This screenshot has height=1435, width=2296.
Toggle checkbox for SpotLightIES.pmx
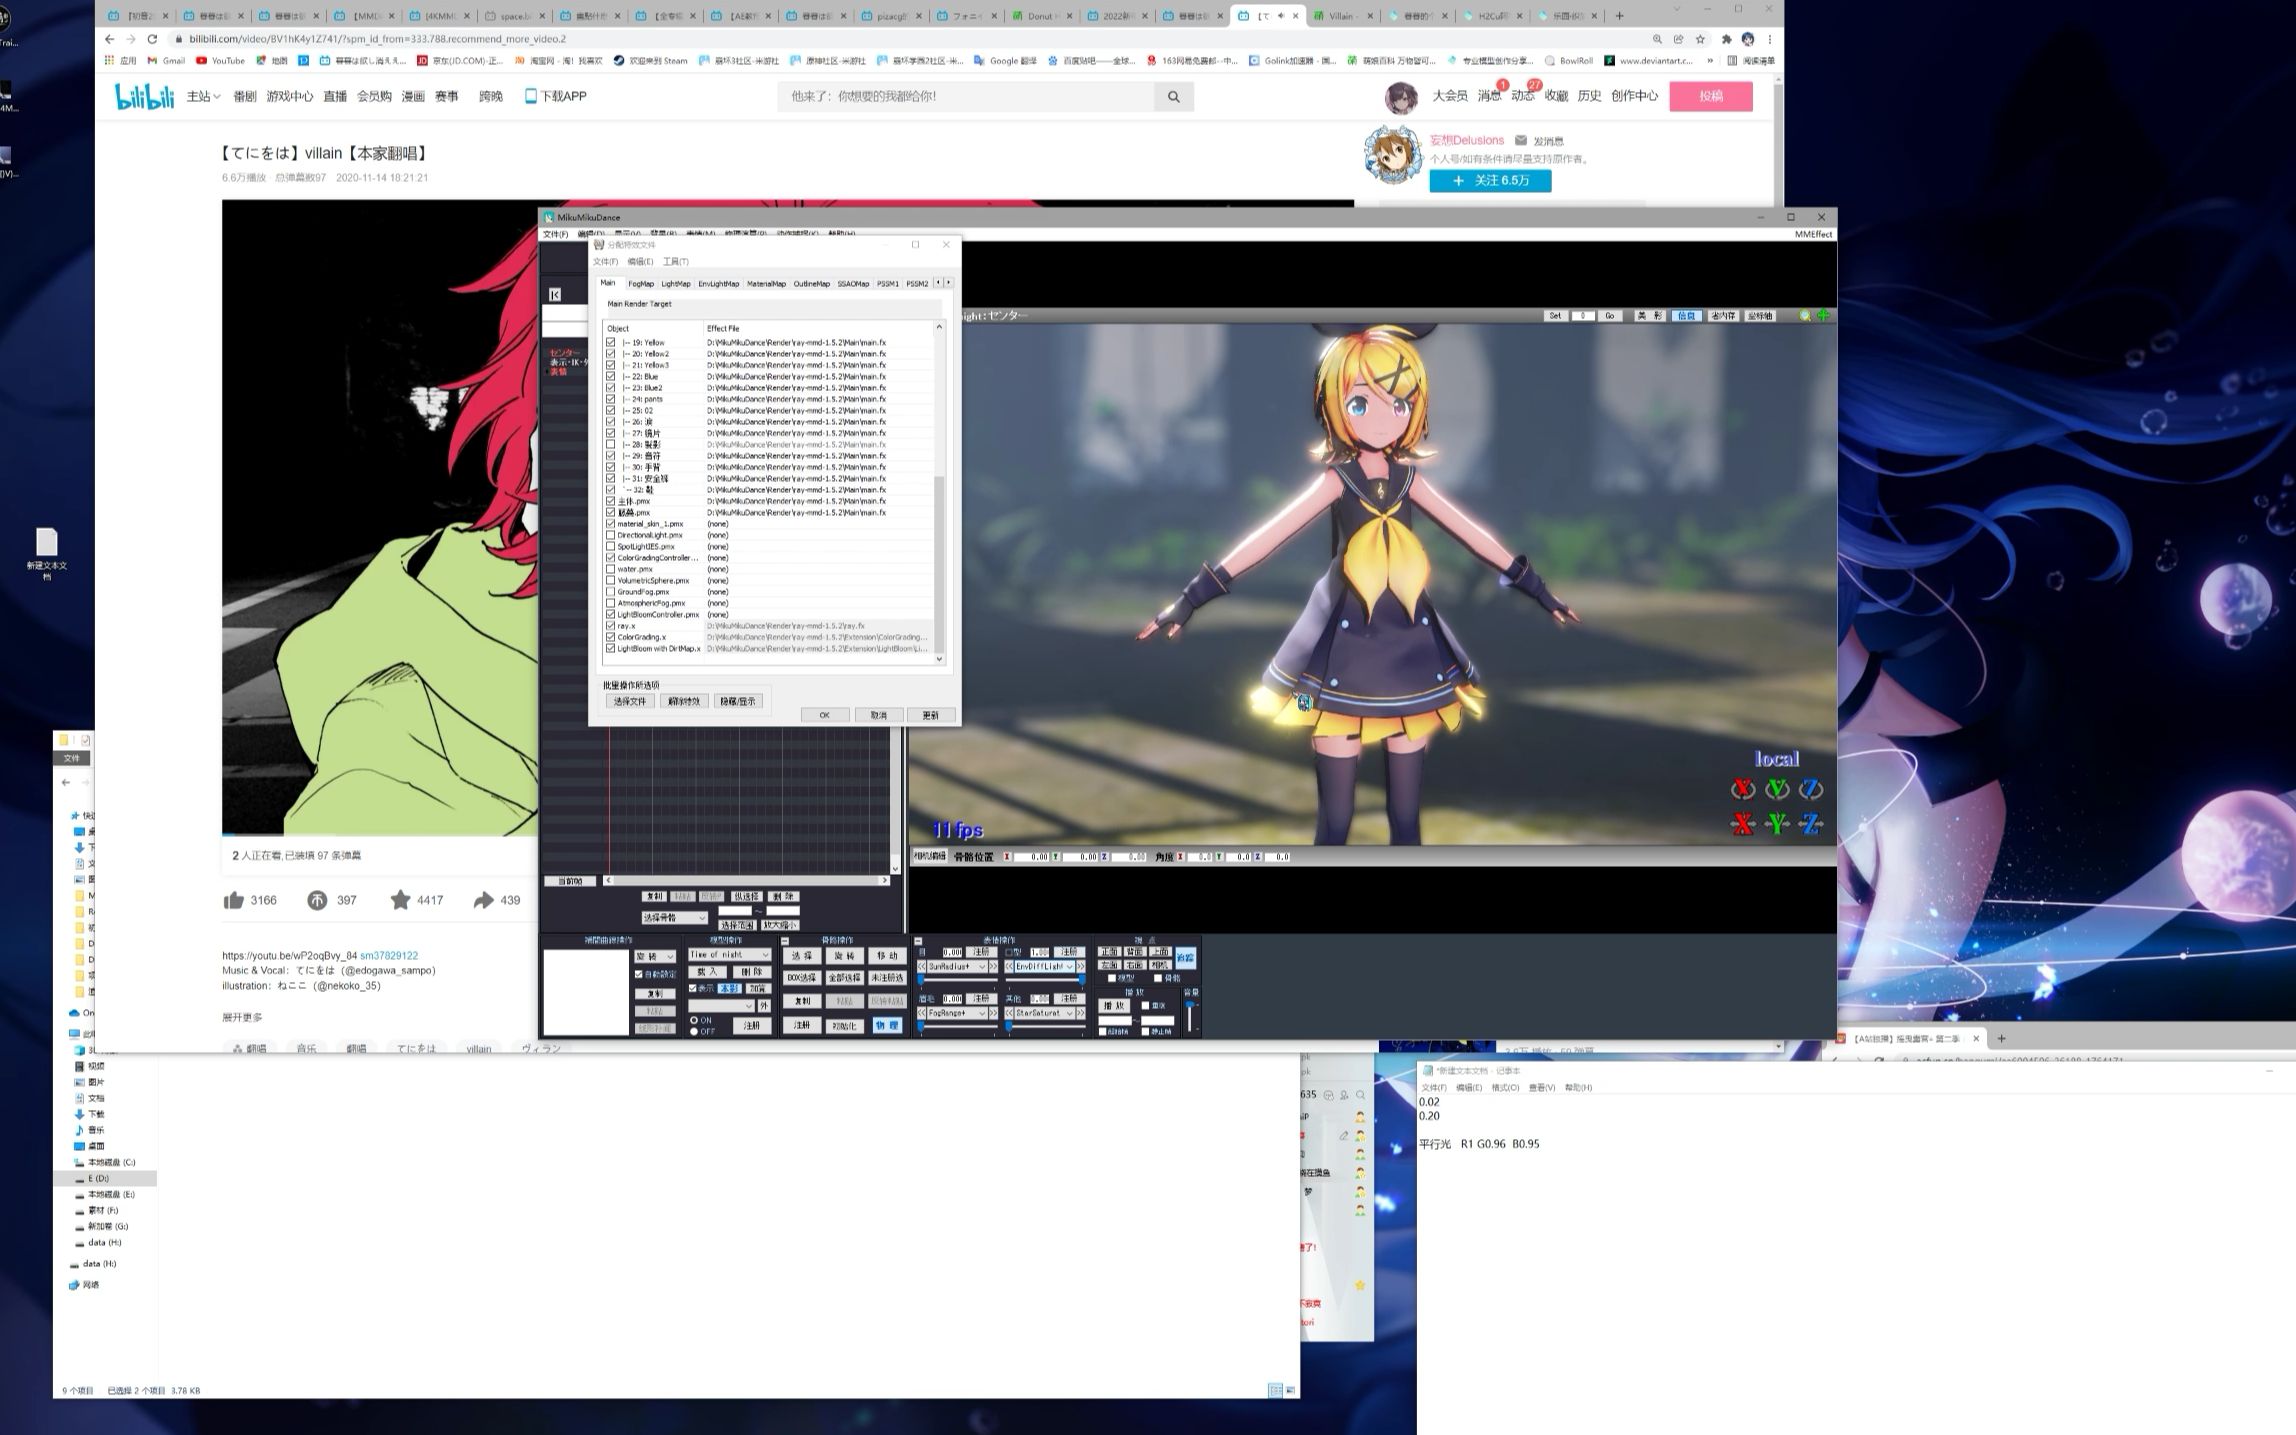tap(611, 547)
